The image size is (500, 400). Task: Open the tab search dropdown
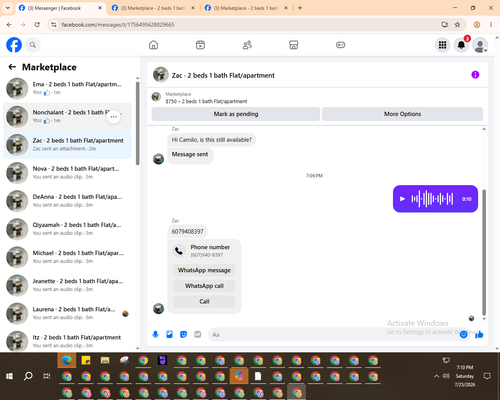tap(8, 8)
